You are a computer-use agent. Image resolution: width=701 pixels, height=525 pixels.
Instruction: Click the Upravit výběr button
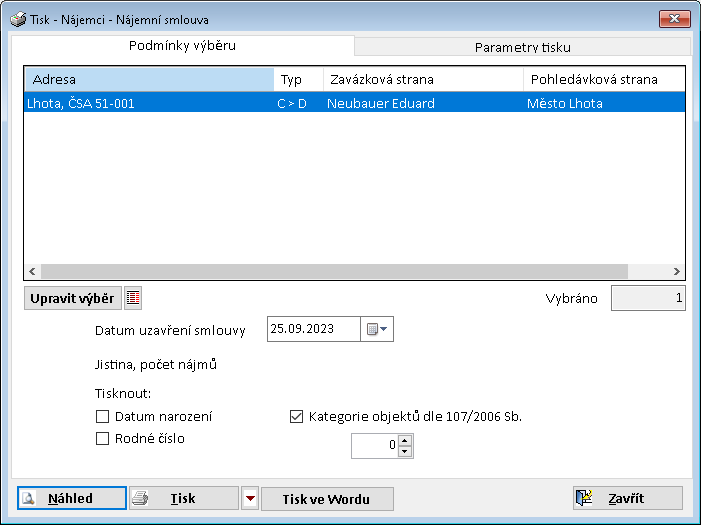point(72,298)
